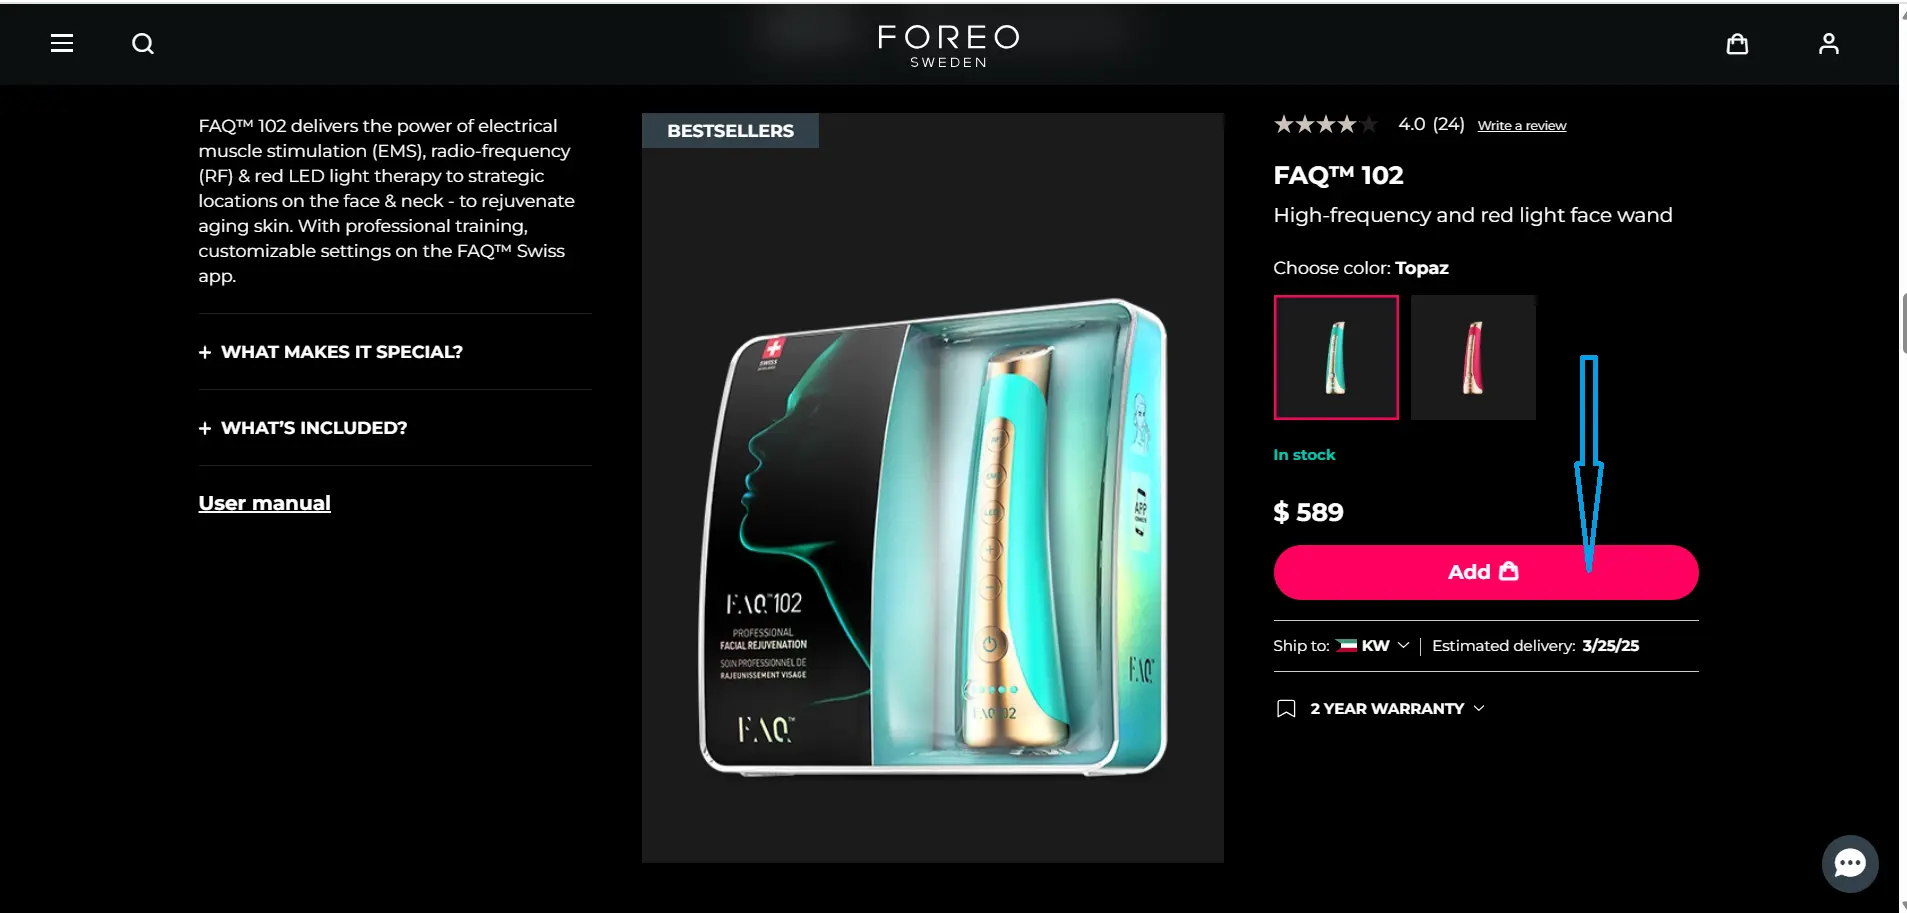Open the Ship to KW country dropdown
1907x913 pixels.
[1373, 646]
